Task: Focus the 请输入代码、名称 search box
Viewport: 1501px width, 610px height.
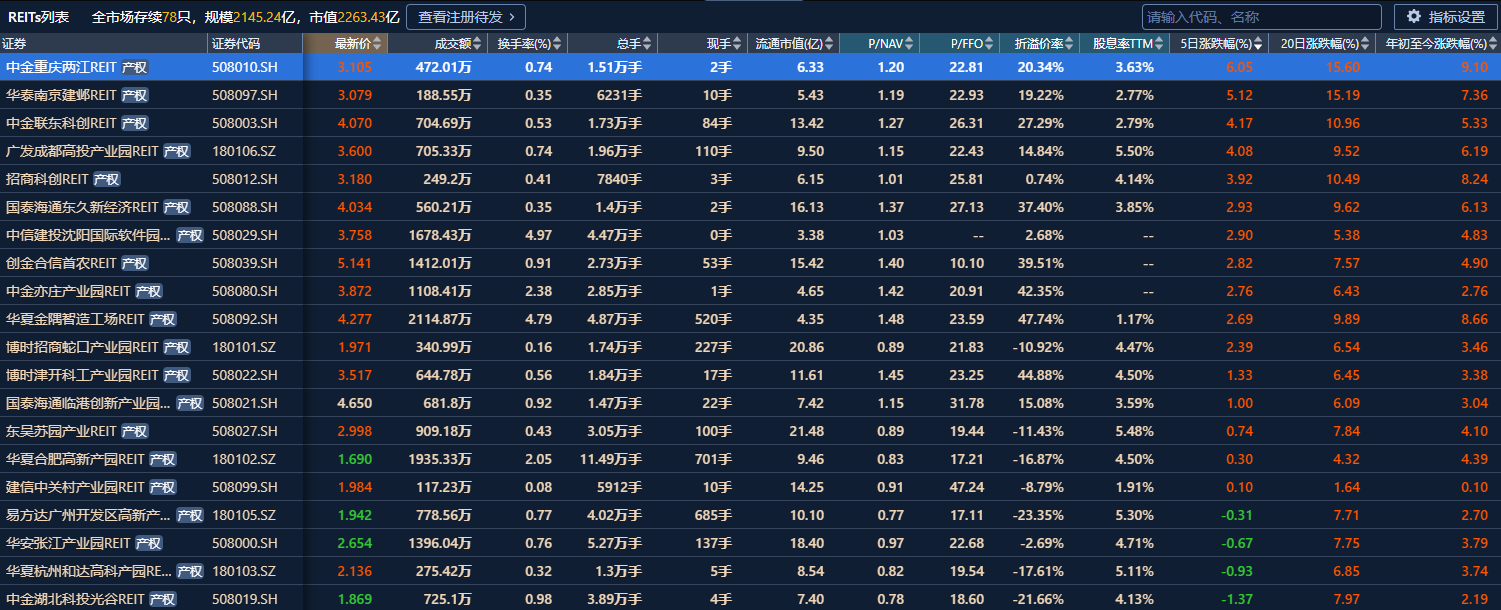Action: tap(1262, 17)
